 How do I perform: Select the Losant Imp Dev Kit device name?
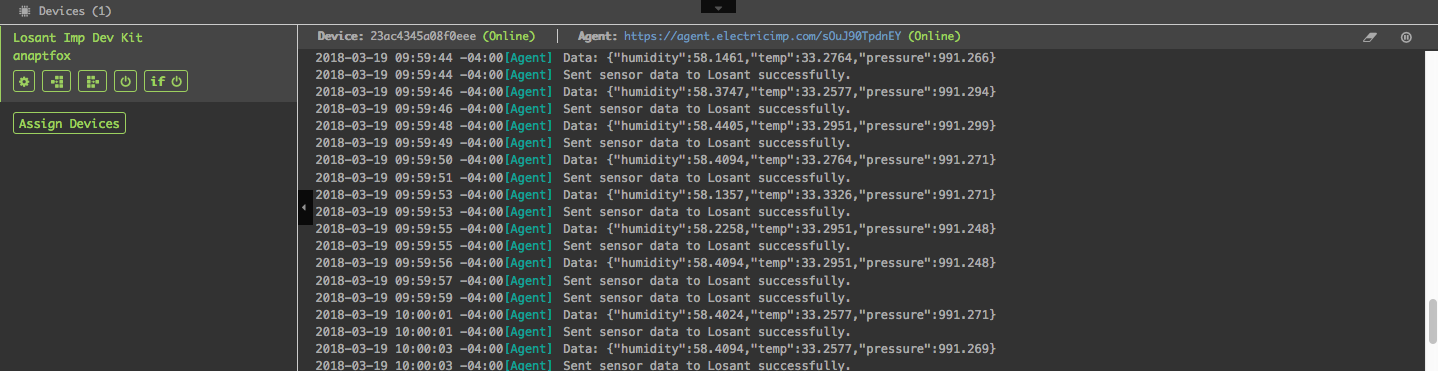[x=78, y=38]
